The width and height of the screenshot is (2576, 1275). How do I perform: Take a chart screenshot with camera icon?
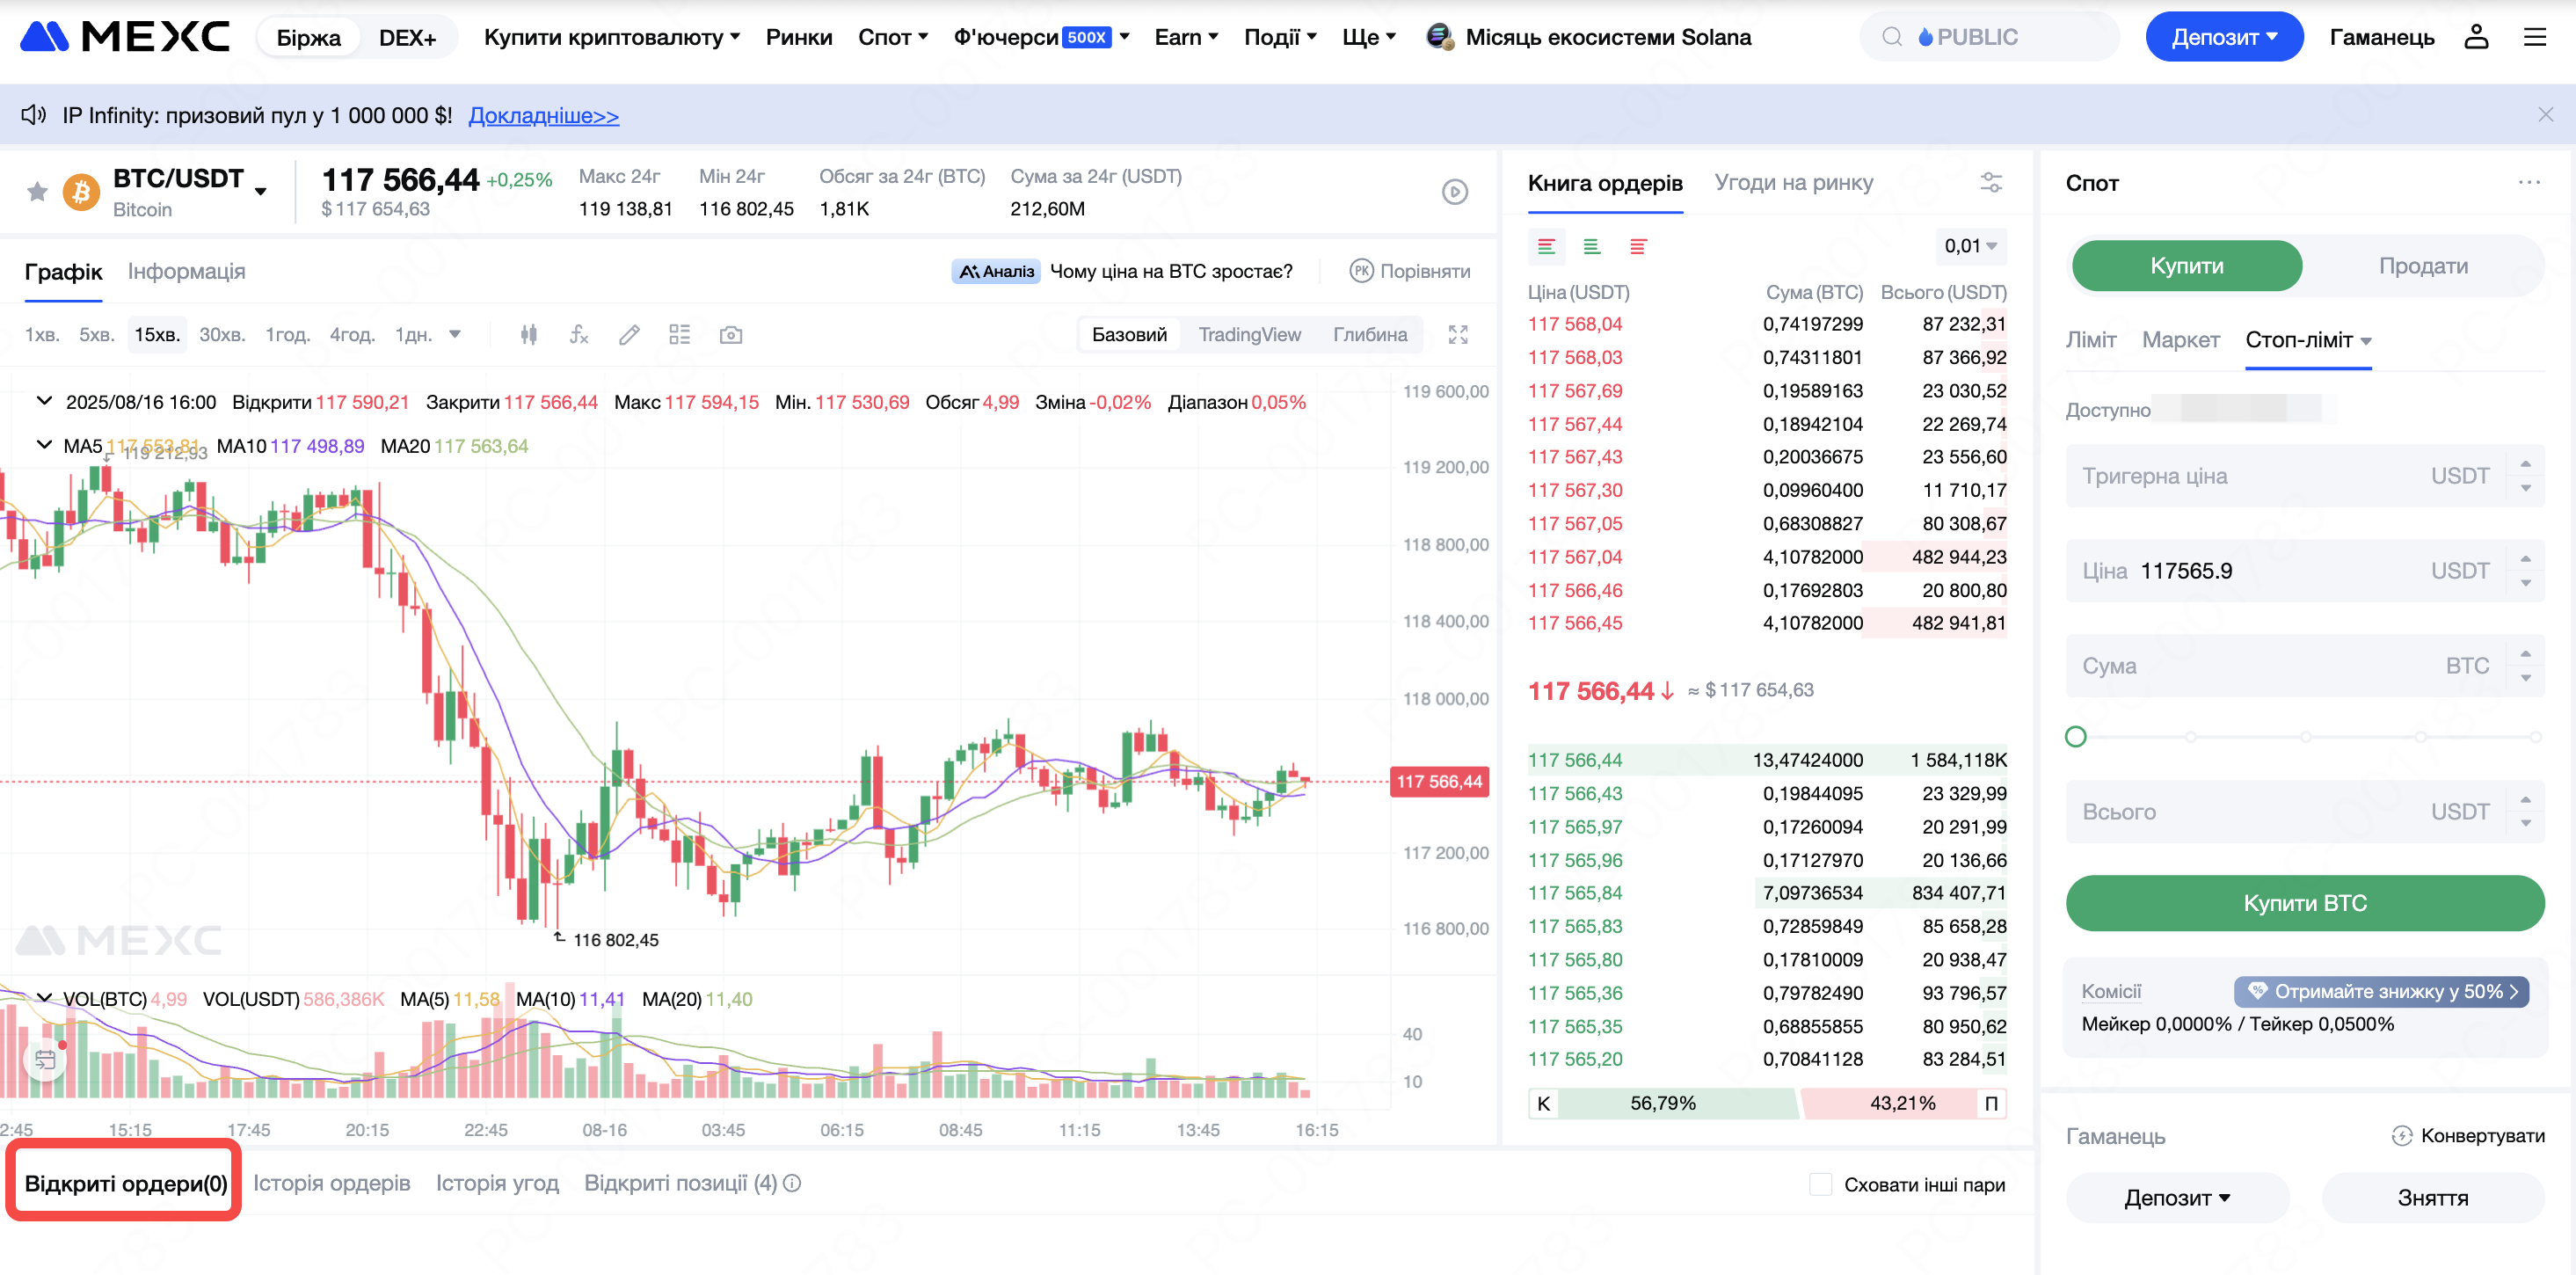(x=731, y=335)
